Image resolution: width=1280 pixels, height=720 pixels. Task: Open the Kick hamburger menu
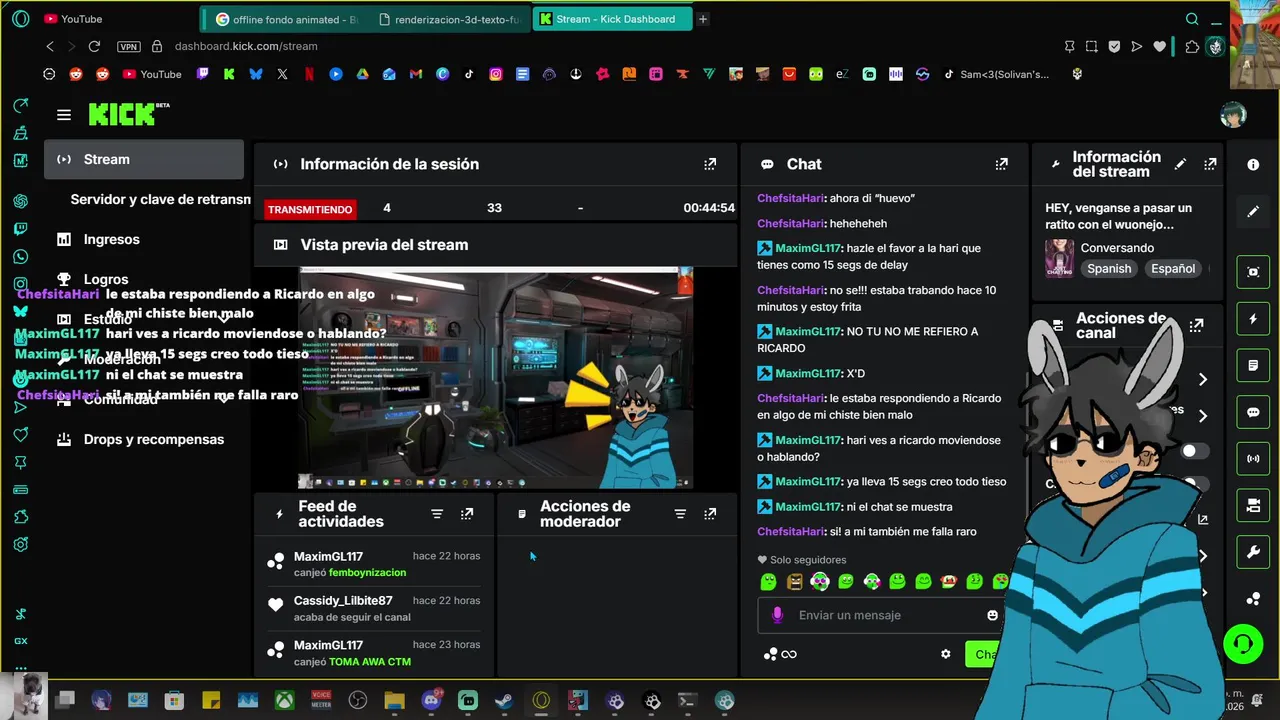click(x=64, y=115)
